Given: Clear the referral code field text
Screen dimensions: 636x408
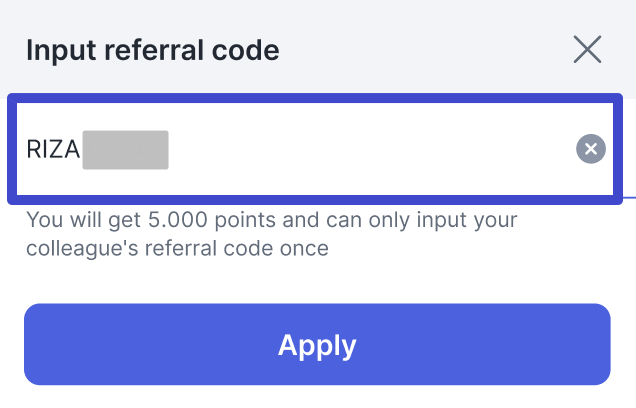Looking at the screenshot, I should 591,149.
